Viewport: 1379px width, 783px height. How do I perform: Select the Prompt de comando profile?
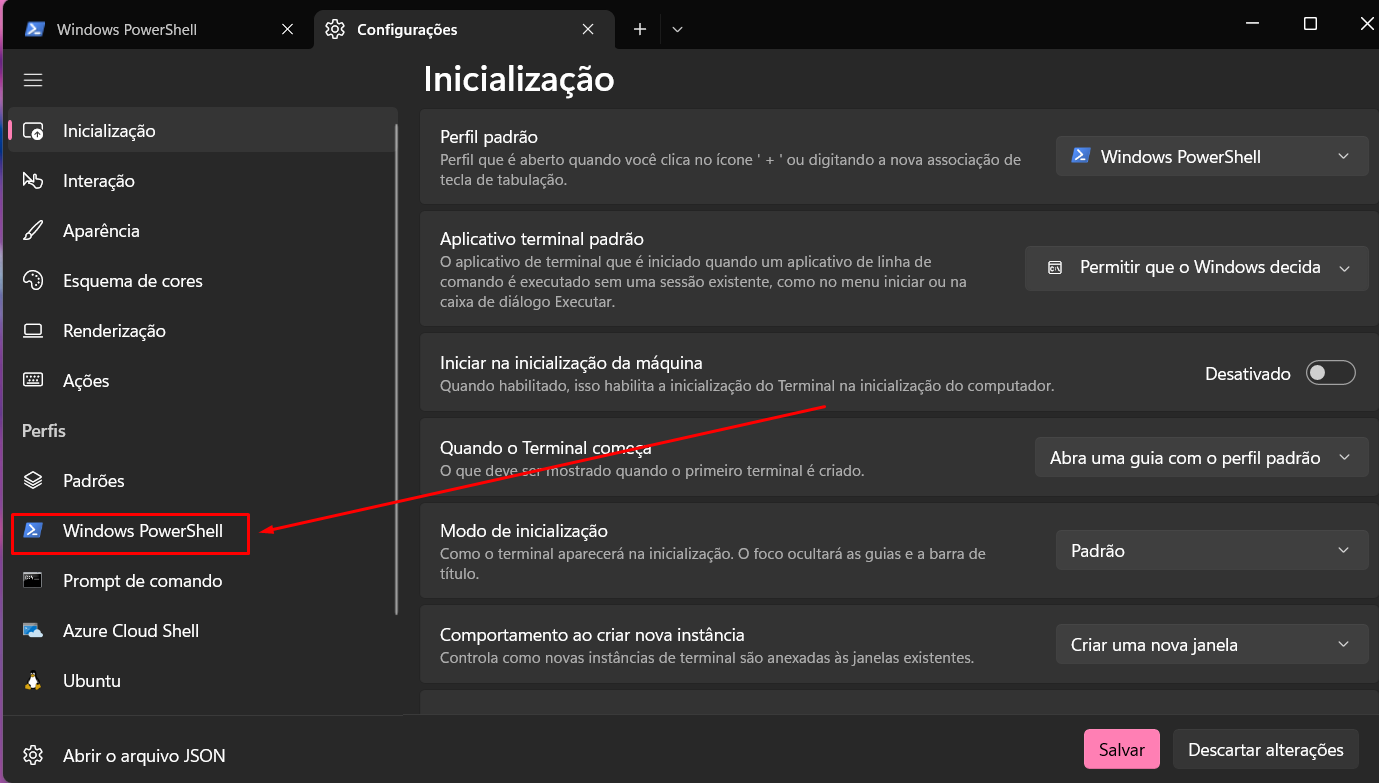point(202,581)
